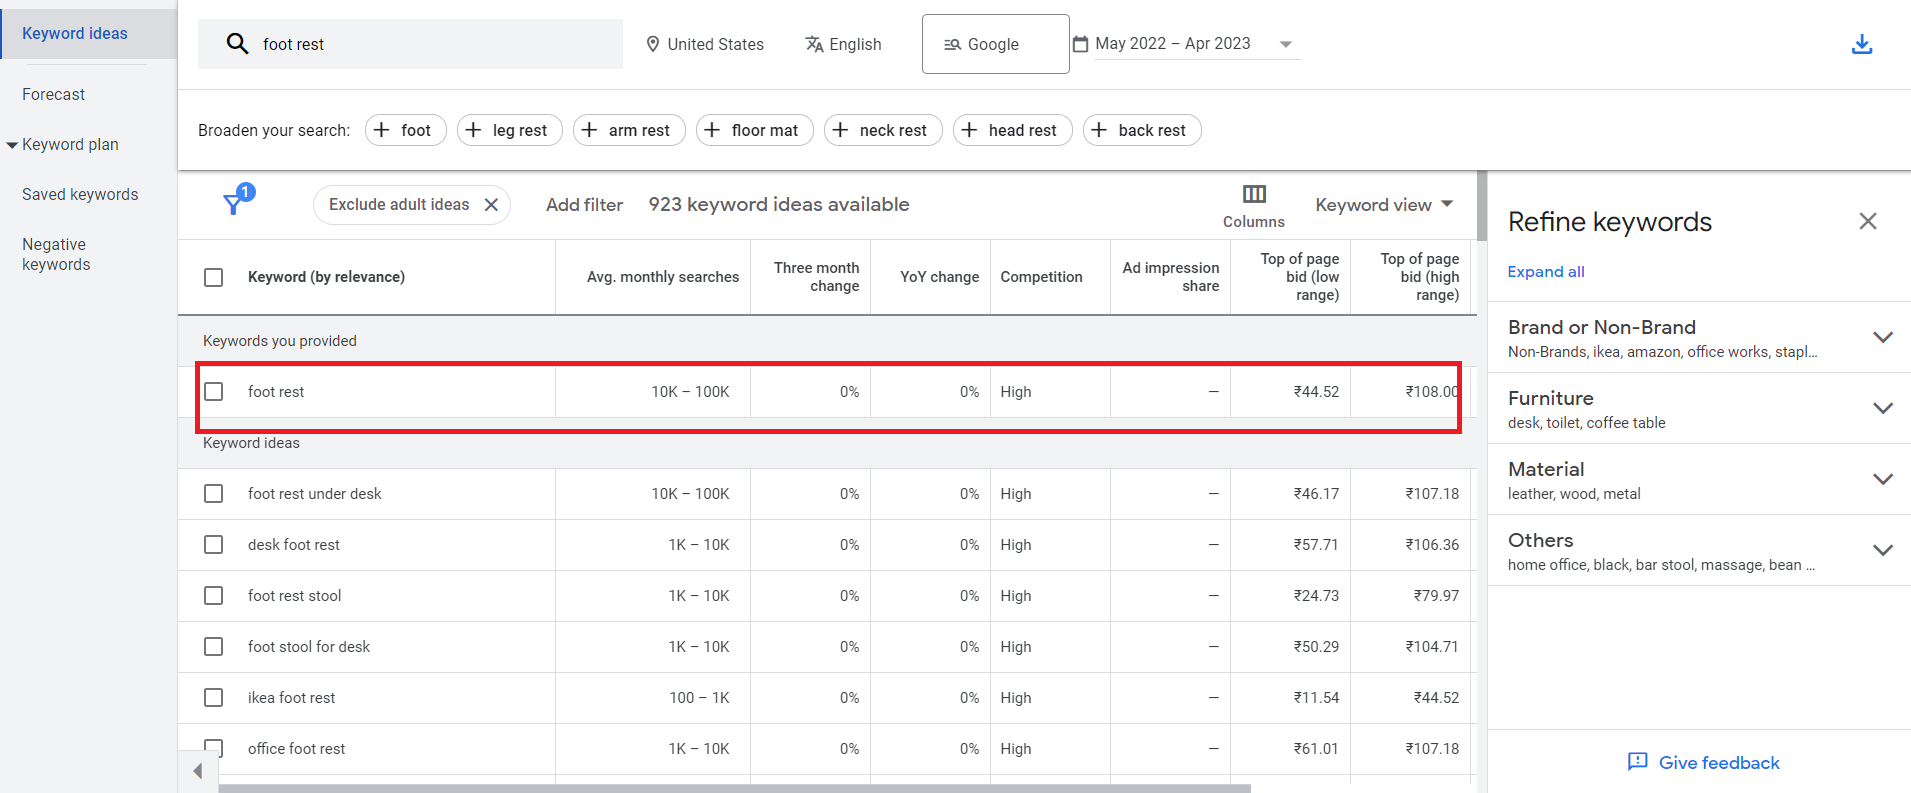Add 'arm rest' suggestion chip
Image resolution: width=1911 pixels, height=793 pixels.
coord(629,130)
